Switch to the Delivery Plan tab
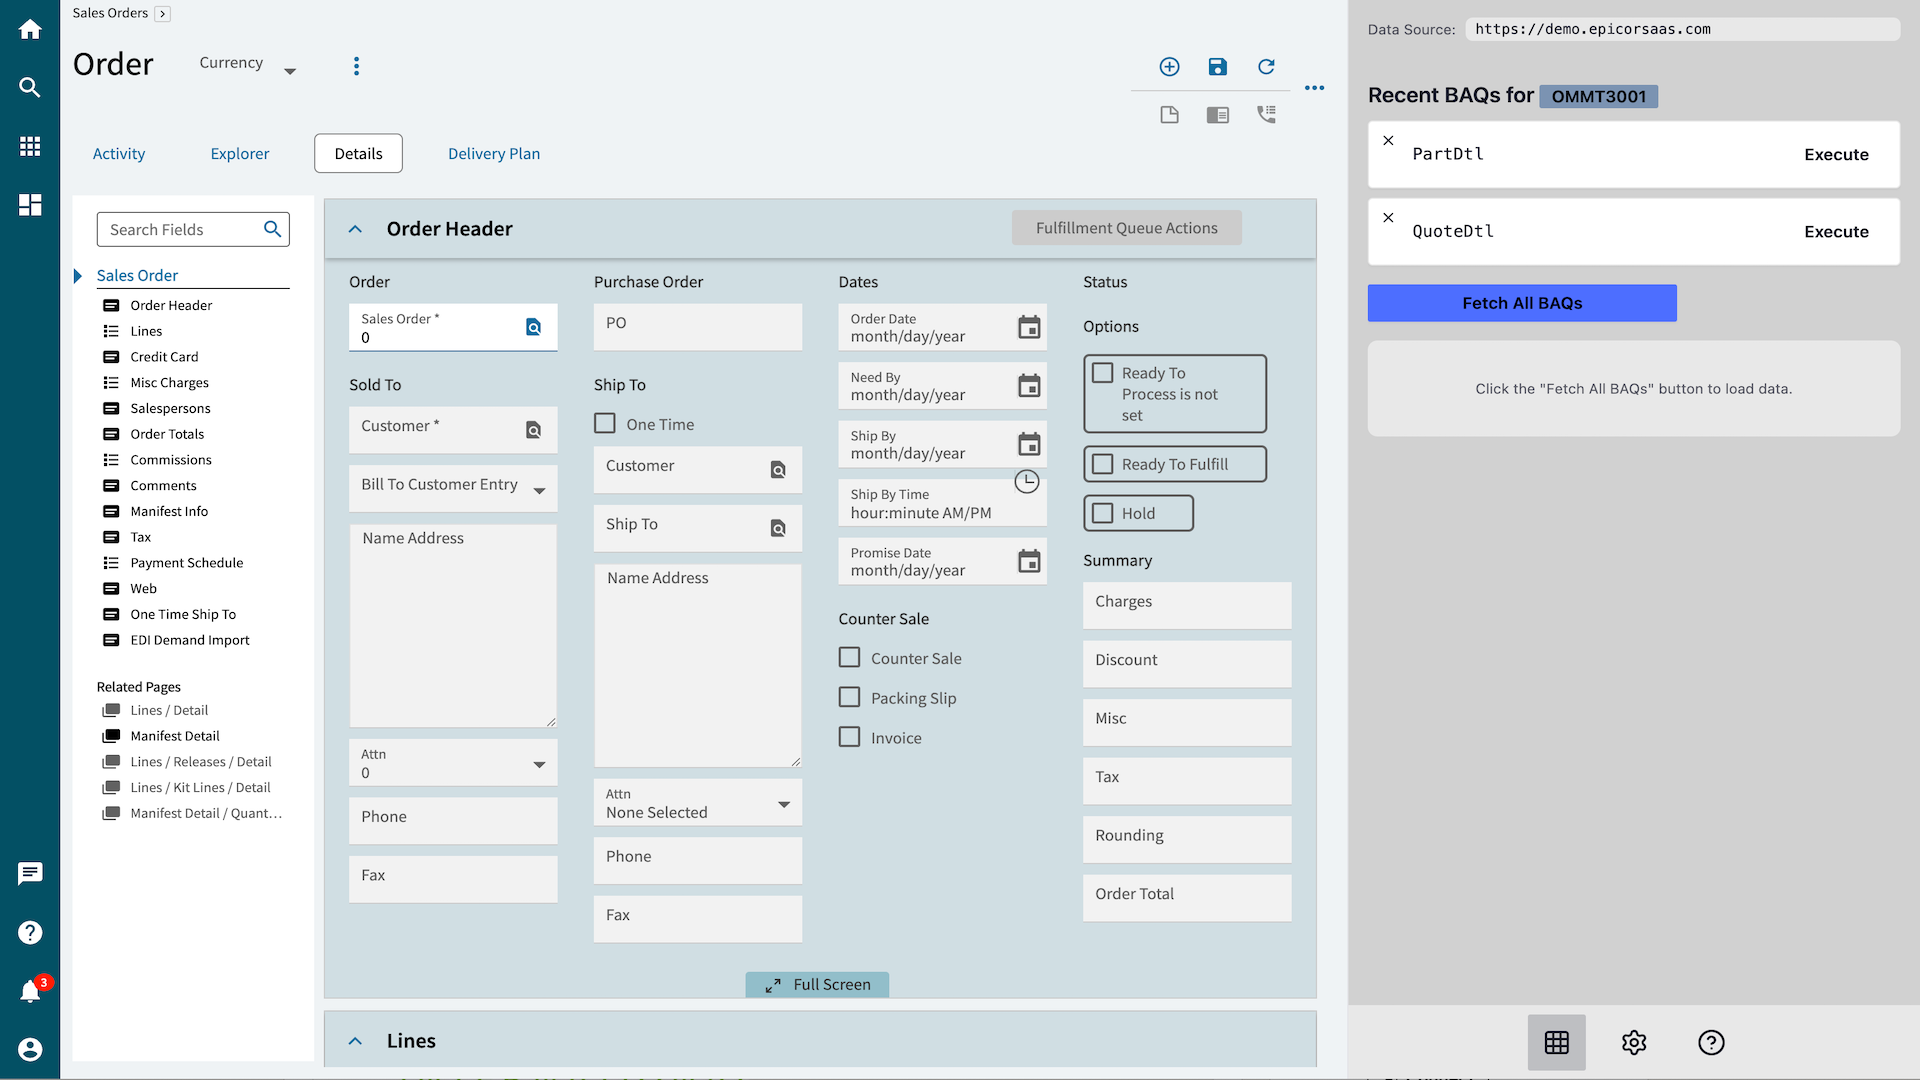1920x1080 pixels. pyautogui.click(x=494, y=154)
